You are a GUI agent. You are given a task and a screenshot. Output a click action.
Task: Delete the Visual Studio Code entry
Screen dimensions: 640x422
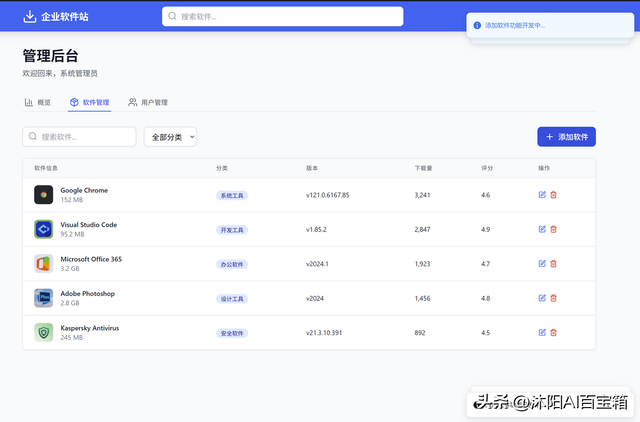(x=553, y=229)
